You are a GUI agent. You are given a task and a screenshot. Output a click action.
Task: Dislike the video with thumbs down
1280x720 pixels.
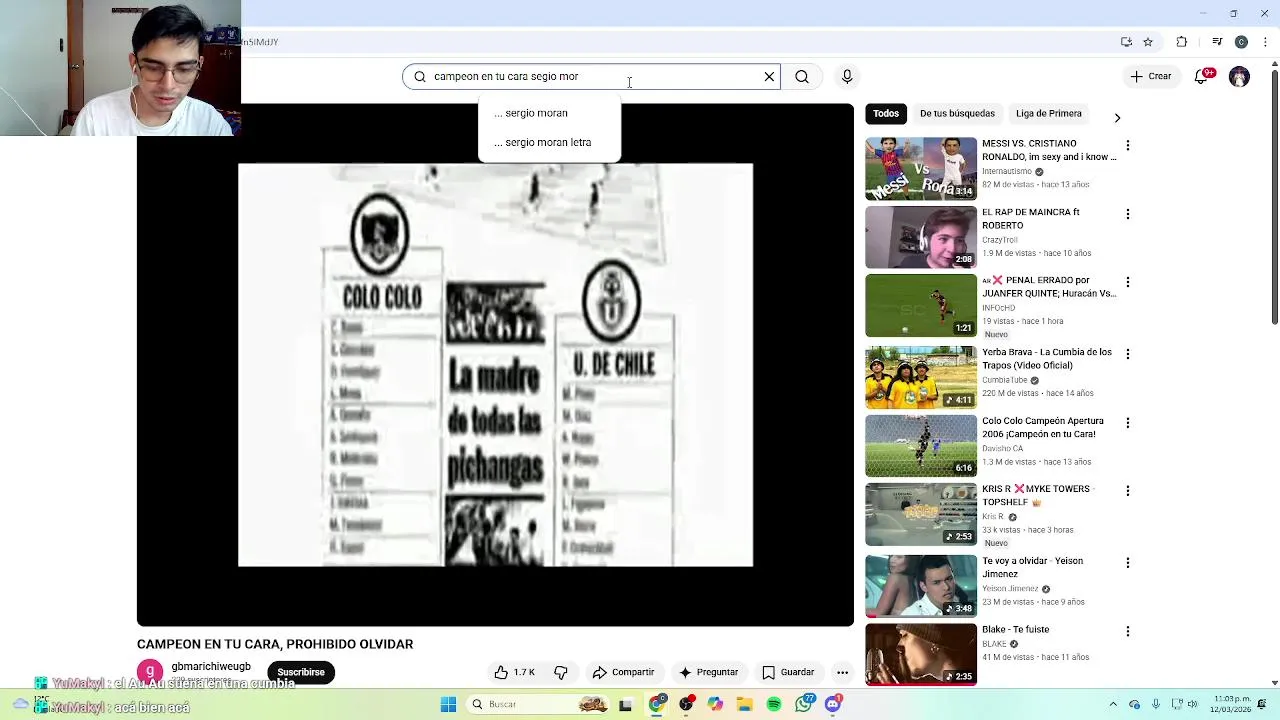click(x=561, y=672)
